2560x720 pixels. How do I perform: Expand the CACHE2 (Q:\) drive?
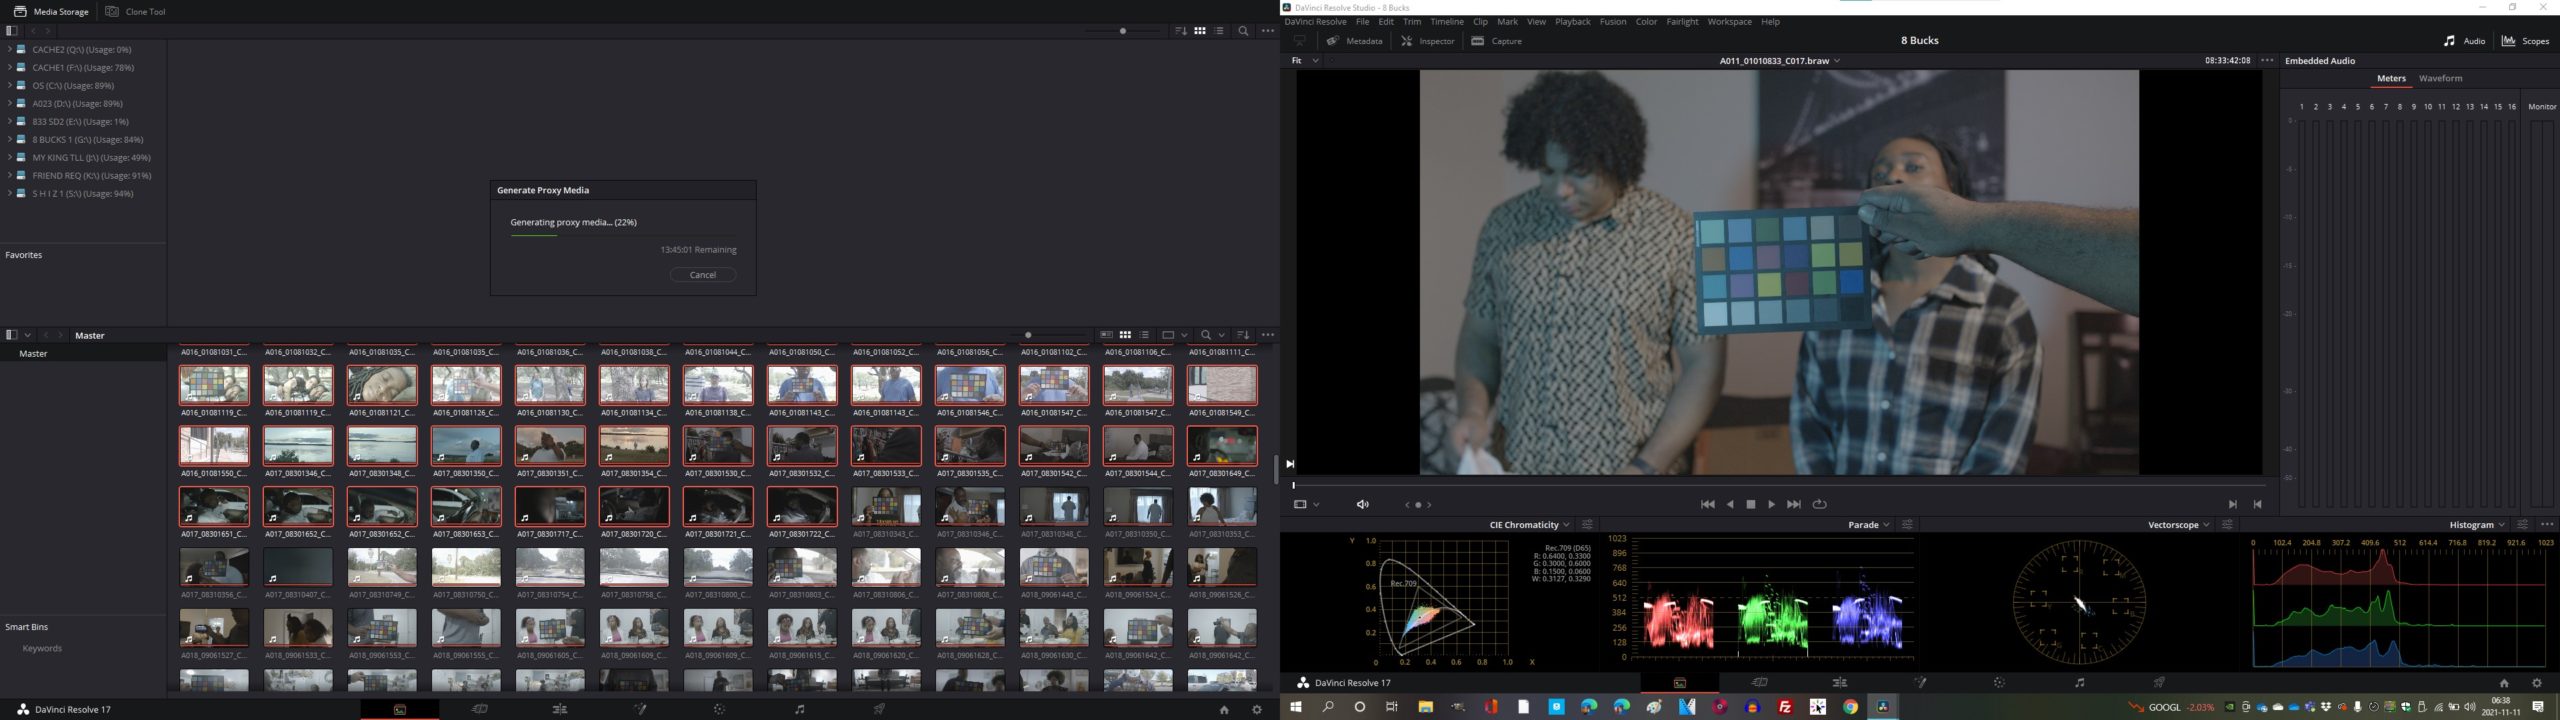(x=9, y=49)
